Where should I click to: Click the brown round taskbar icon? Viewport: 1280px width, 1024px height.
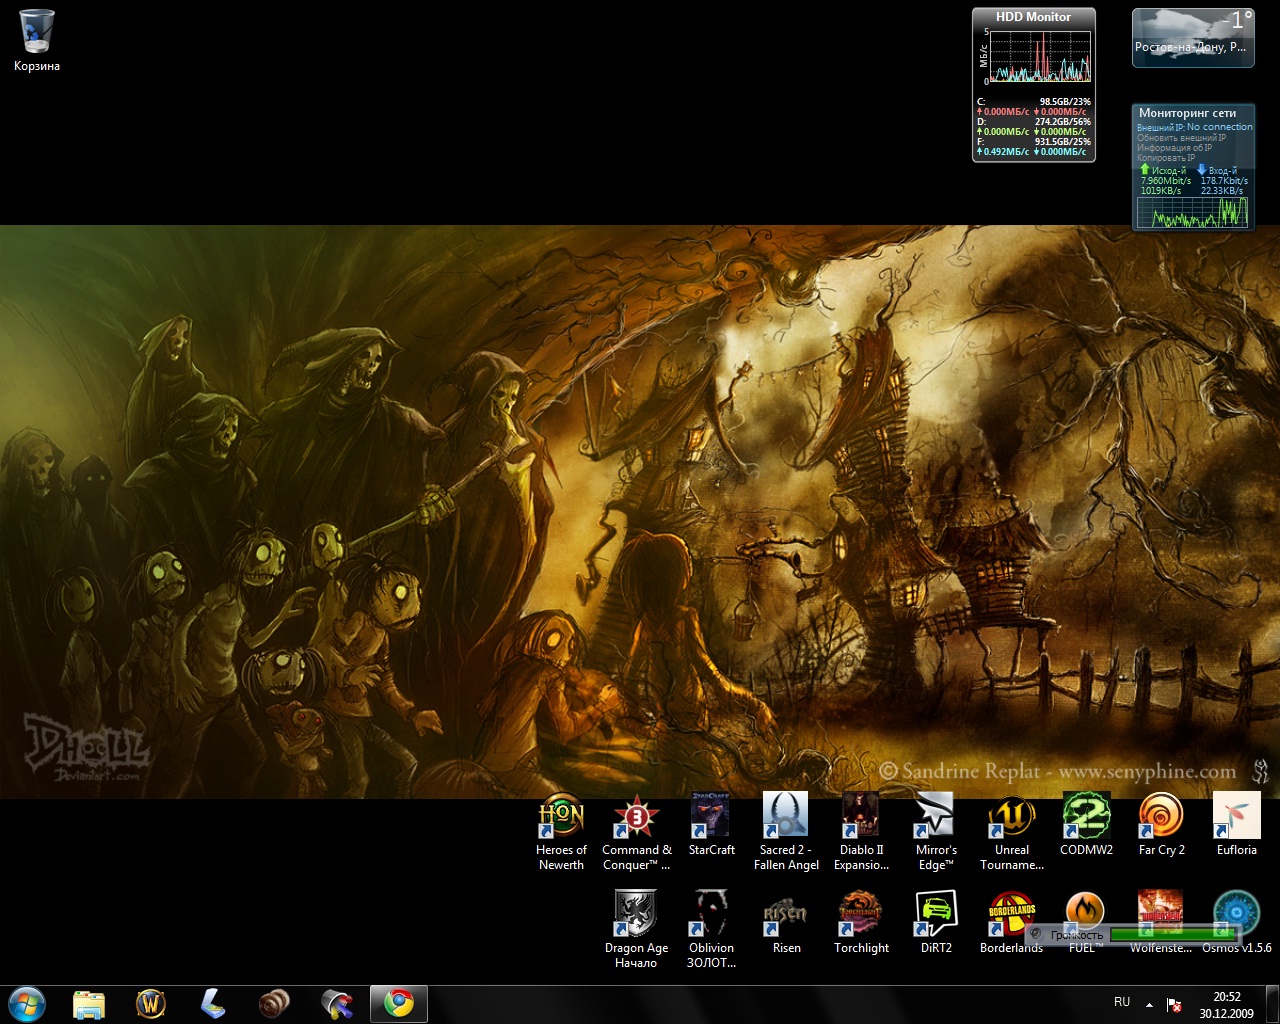tap(274, 1003)
